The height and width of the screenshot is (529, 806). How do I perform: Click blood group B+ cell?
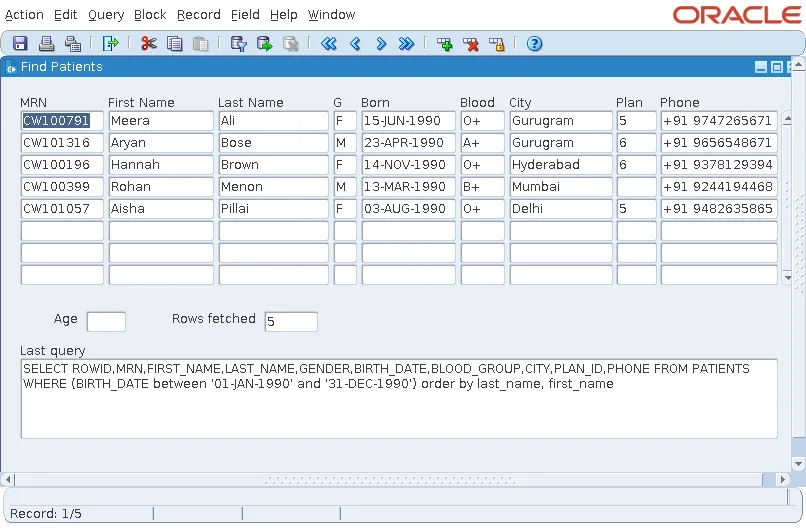click(x=483, y=187)
